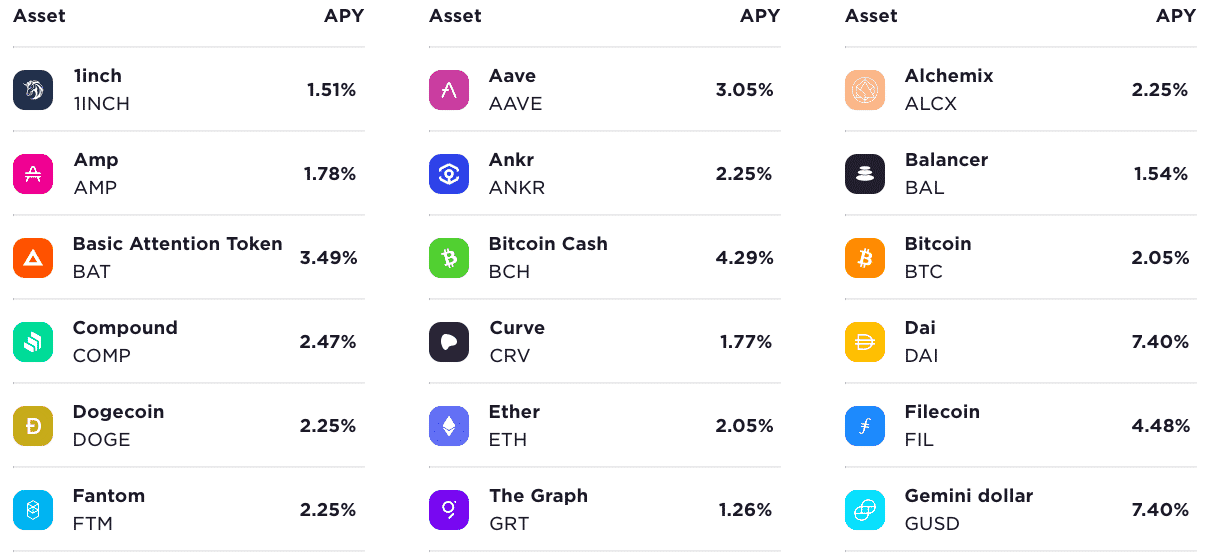The image size is (1218, 553).
Task: Click the Balancer asset name
Action: 946,160
